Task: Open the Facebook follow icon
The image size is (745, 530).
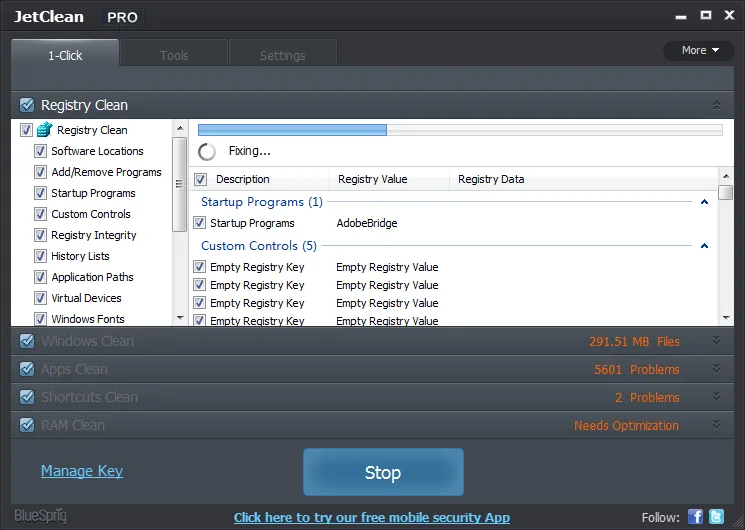Action: [x=695, y=517]
